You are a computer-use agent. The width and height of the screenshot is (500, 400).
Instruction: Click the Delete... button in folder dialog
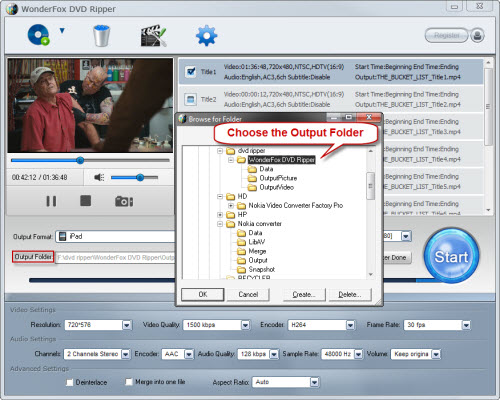tap(350, 294)
